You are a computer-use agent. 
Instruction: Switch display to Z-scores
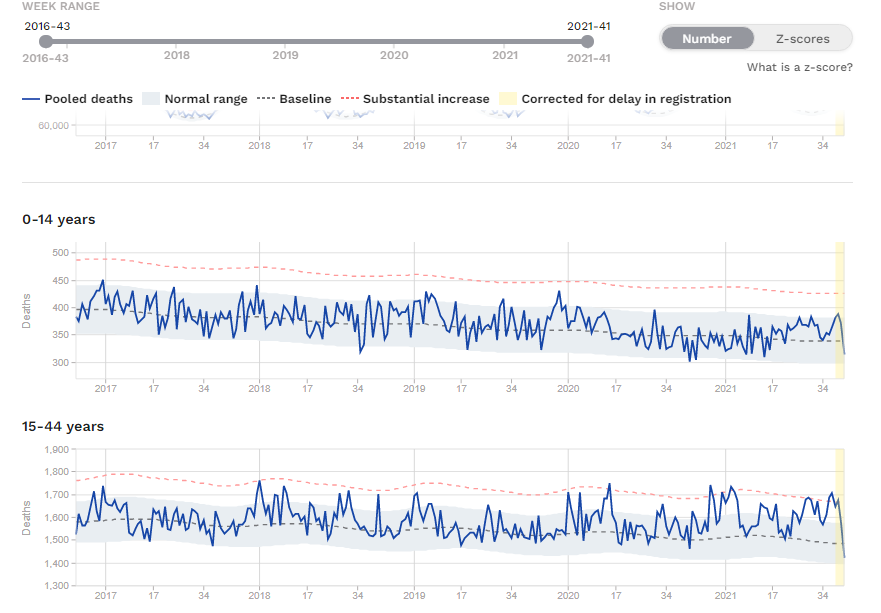pyautogui.click(x=802, y=39)
